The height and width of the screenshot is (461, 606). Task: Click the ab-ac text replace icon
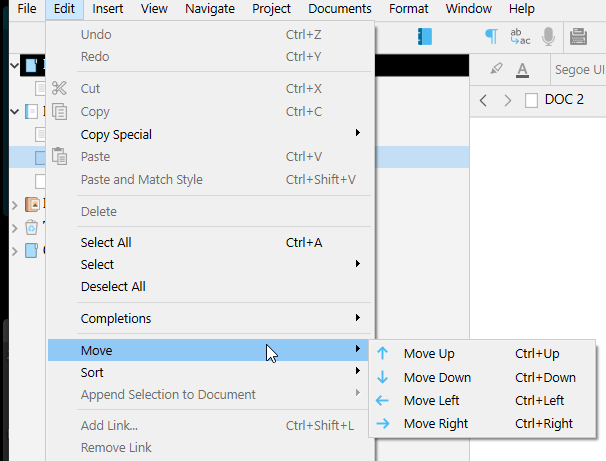click(x=520, y=37)
